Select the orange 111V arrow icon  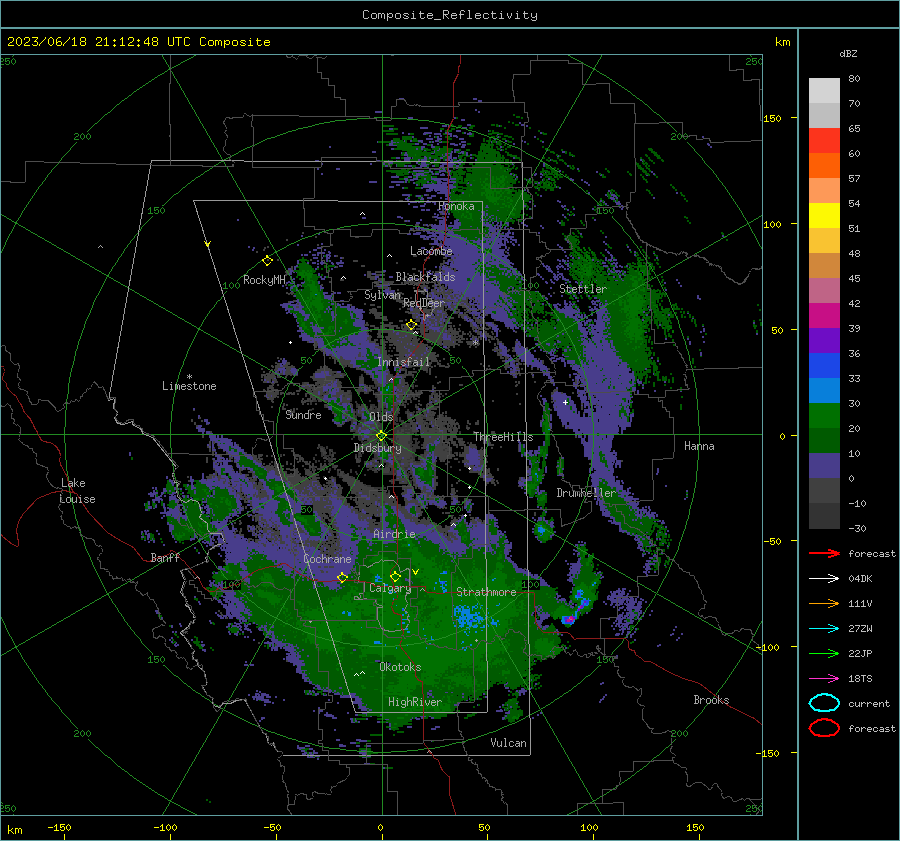[824, 603]
